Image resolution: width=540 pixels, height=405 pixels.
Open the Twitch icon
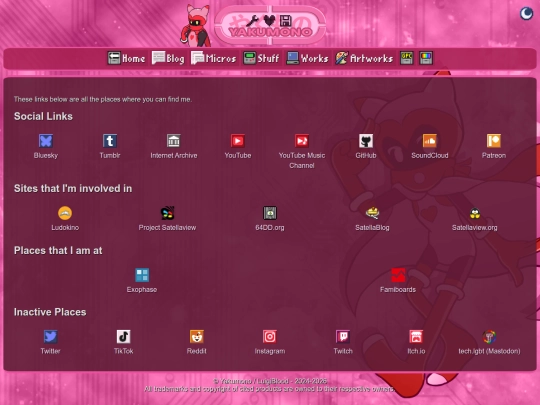(x=343, y=336)
